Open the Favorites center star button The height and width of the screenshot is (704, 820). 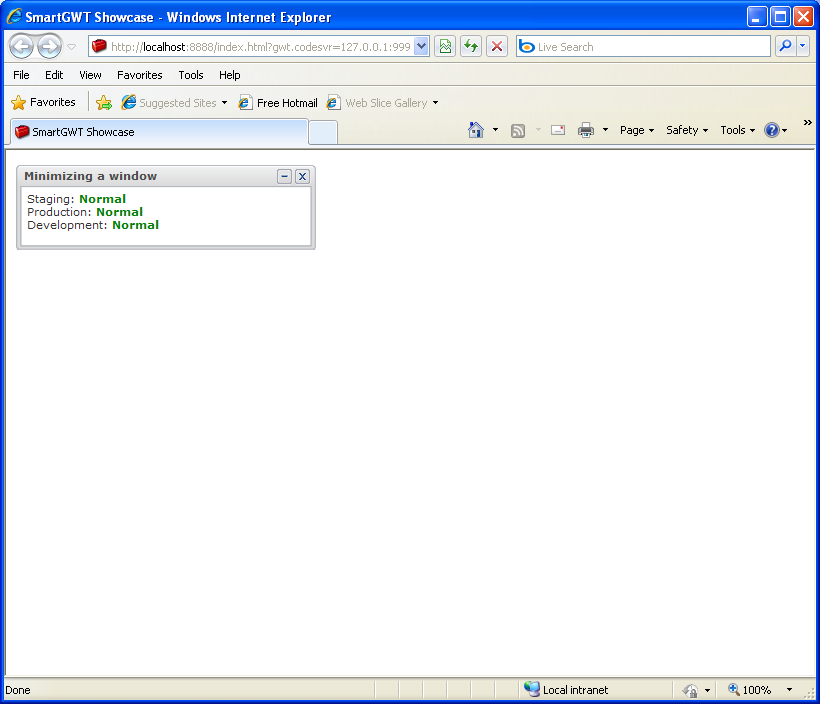coord(43,103)
